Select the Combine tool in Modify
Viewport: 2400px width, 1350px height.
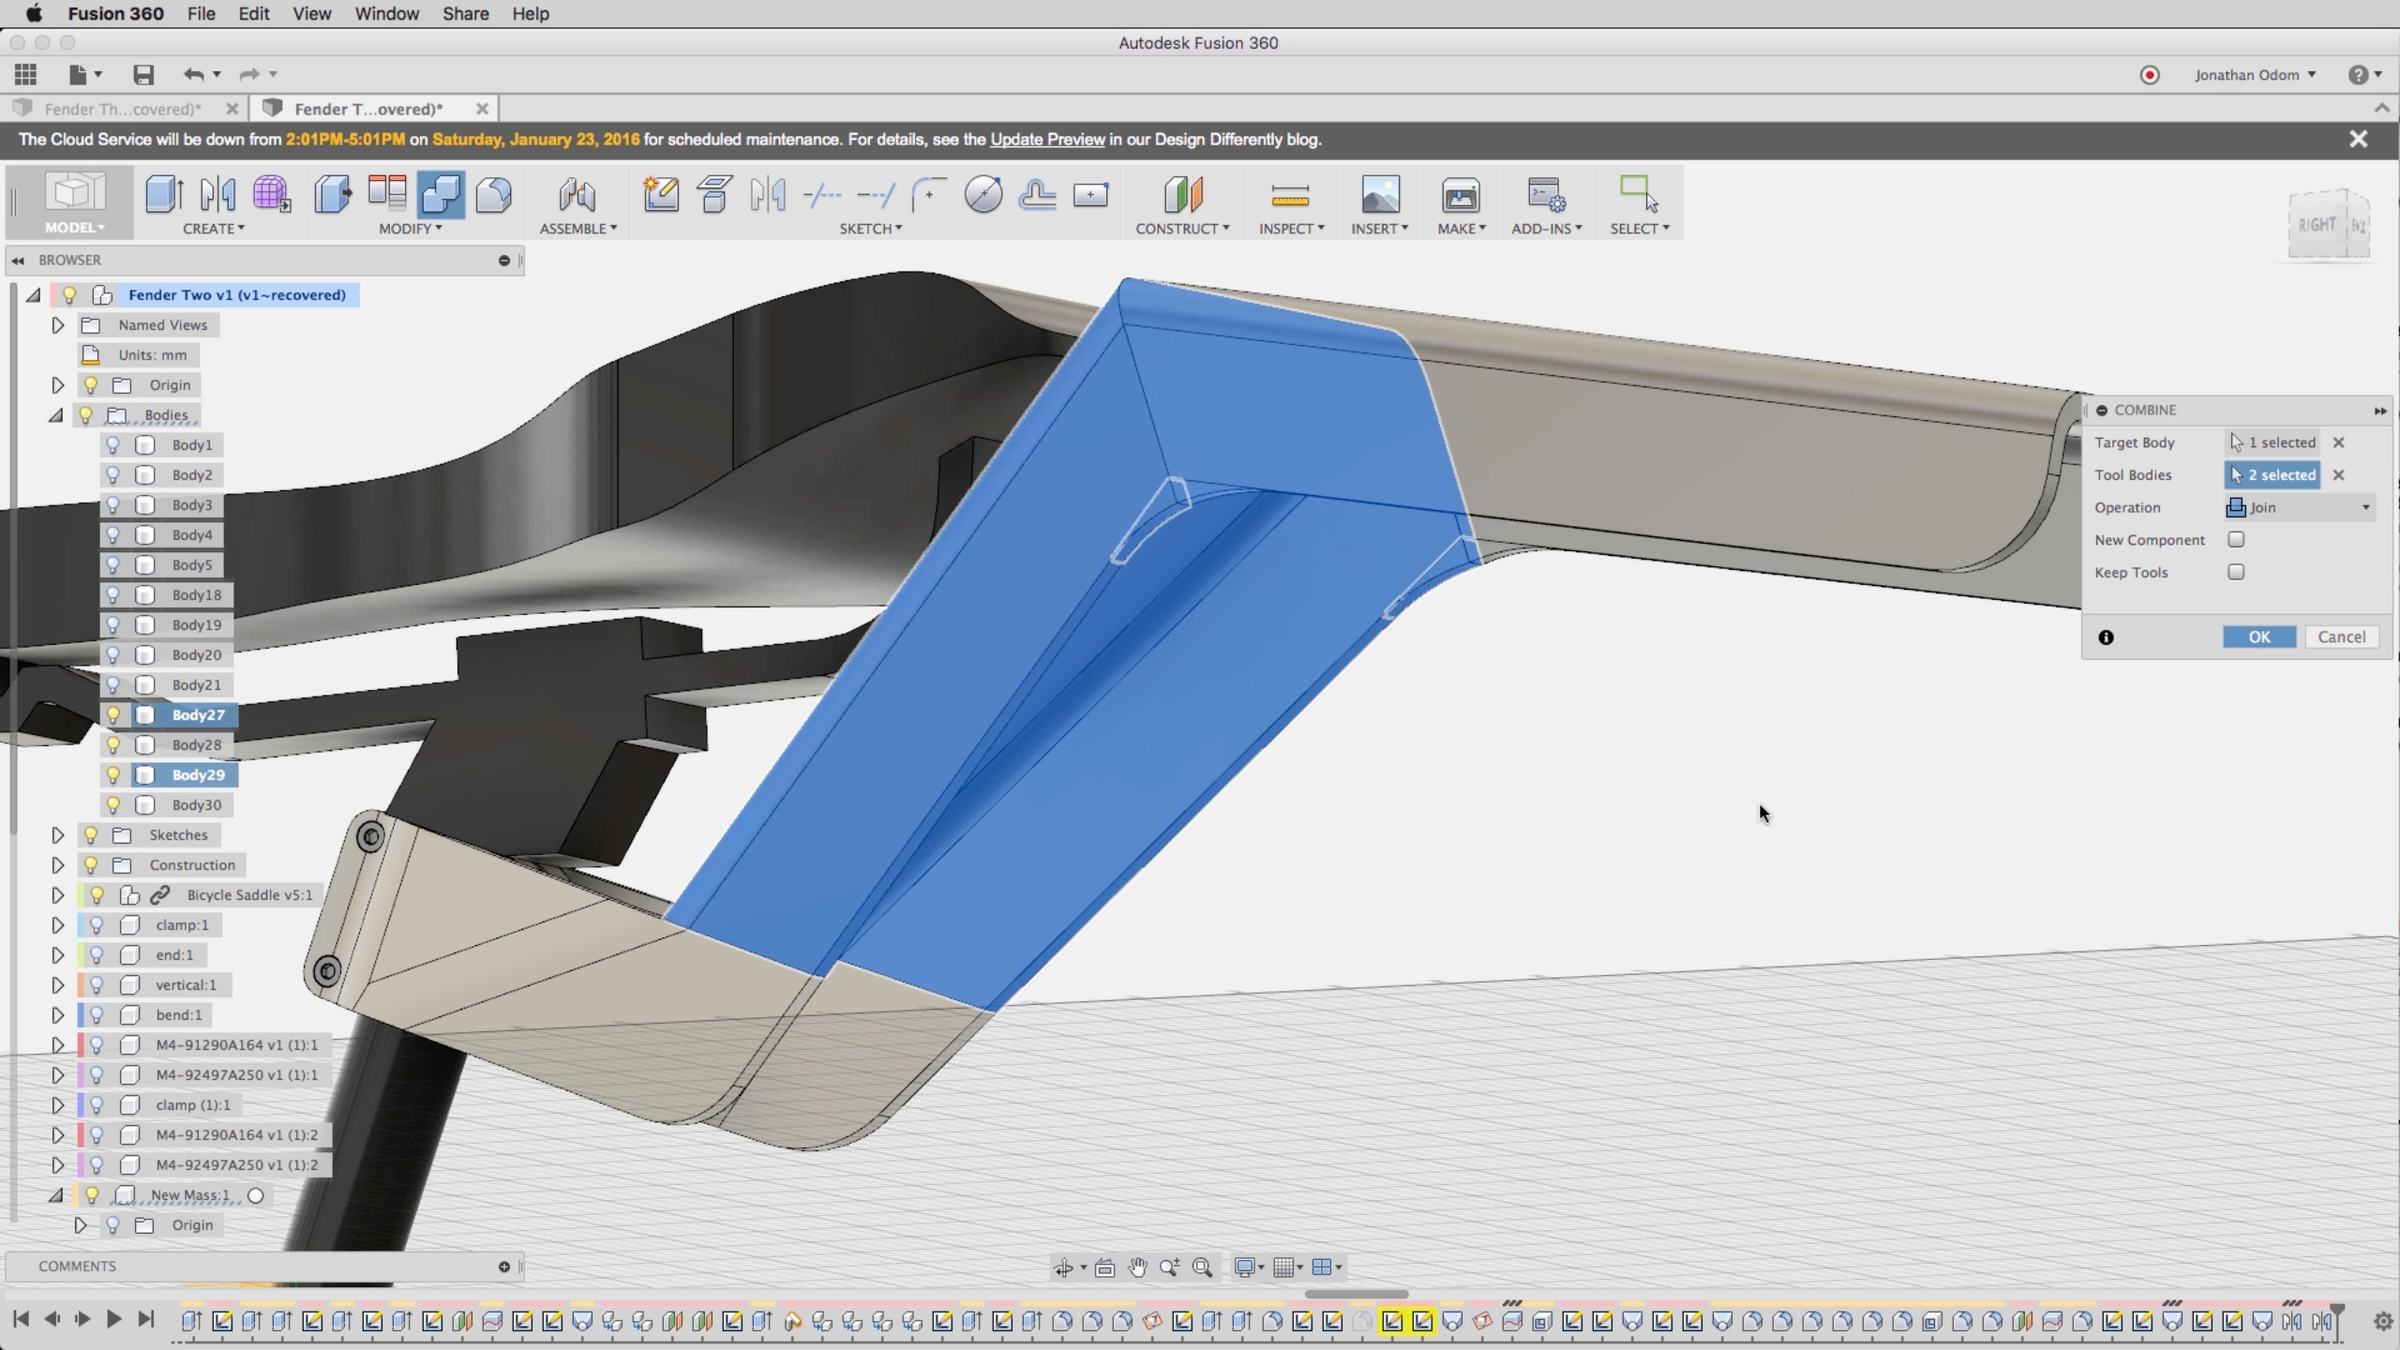(x=441, y=194)
